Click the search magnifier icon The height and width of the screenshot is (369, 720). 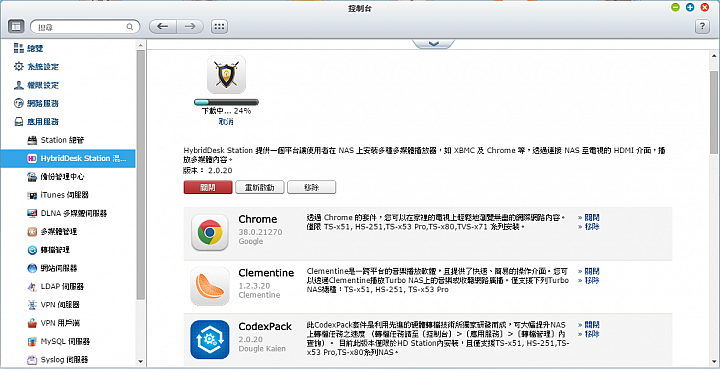pos(130,27)
